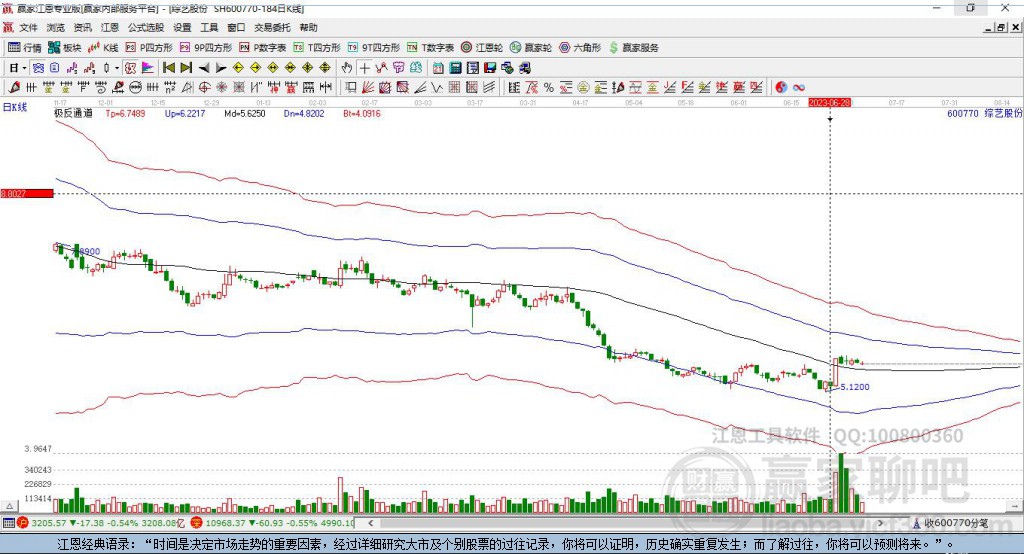Screen dimensions: 1024x554
Task: Select the red pencil drawing tool
Action: pyautogui.click(x=14, y=88)
